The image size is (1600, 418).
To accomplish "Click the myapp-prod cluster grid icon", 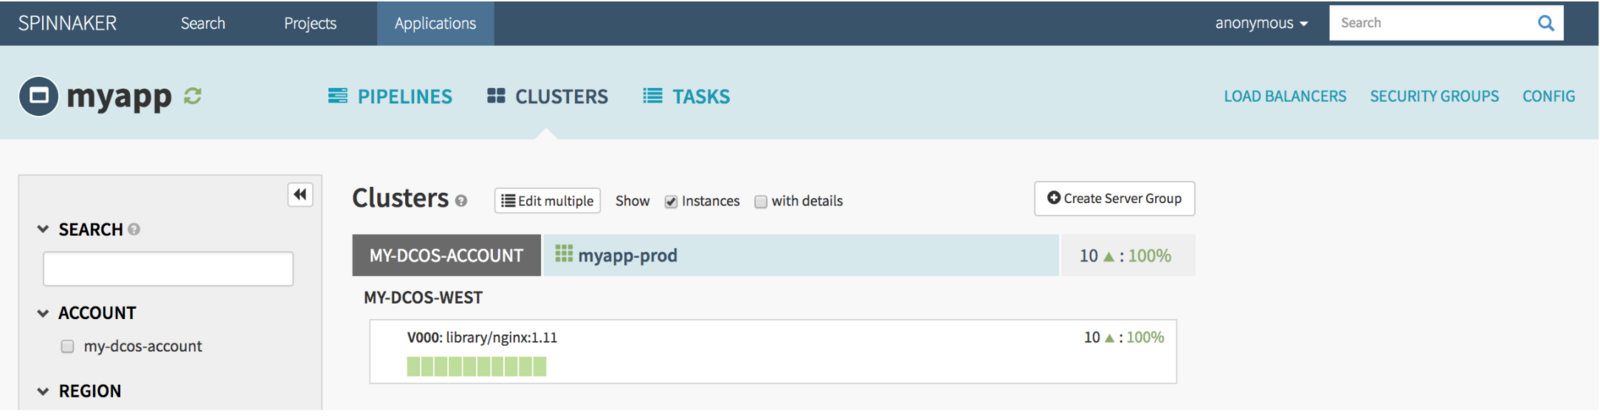I will (564, 254).
